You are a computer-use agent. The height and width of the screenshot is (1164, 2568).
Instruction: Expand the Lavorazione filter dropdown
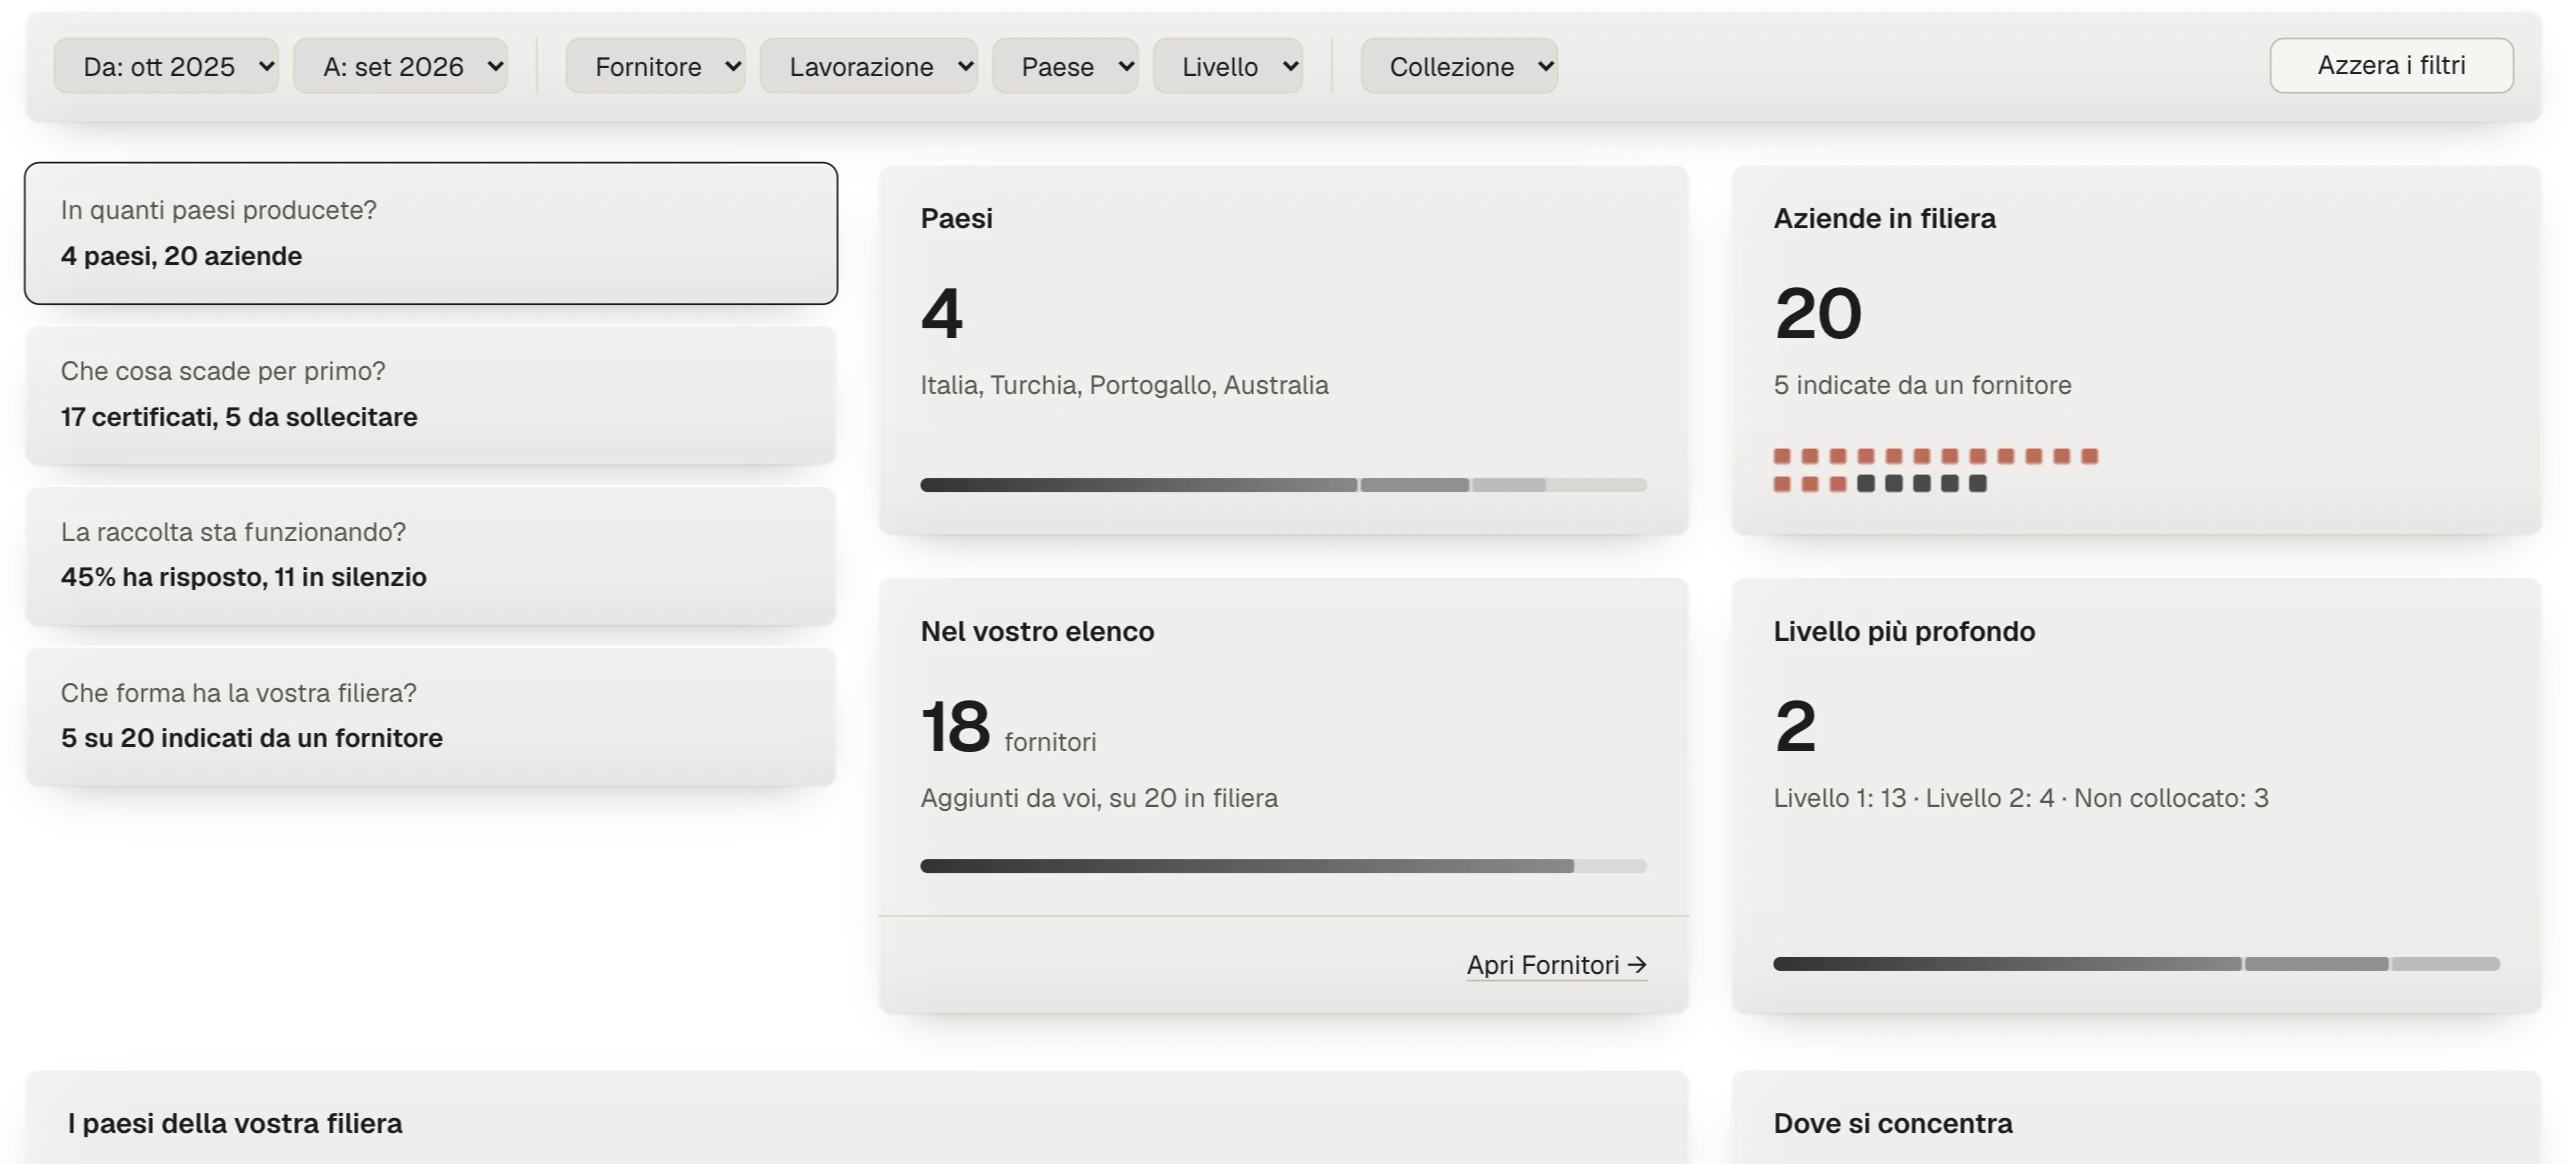point(869,66)
